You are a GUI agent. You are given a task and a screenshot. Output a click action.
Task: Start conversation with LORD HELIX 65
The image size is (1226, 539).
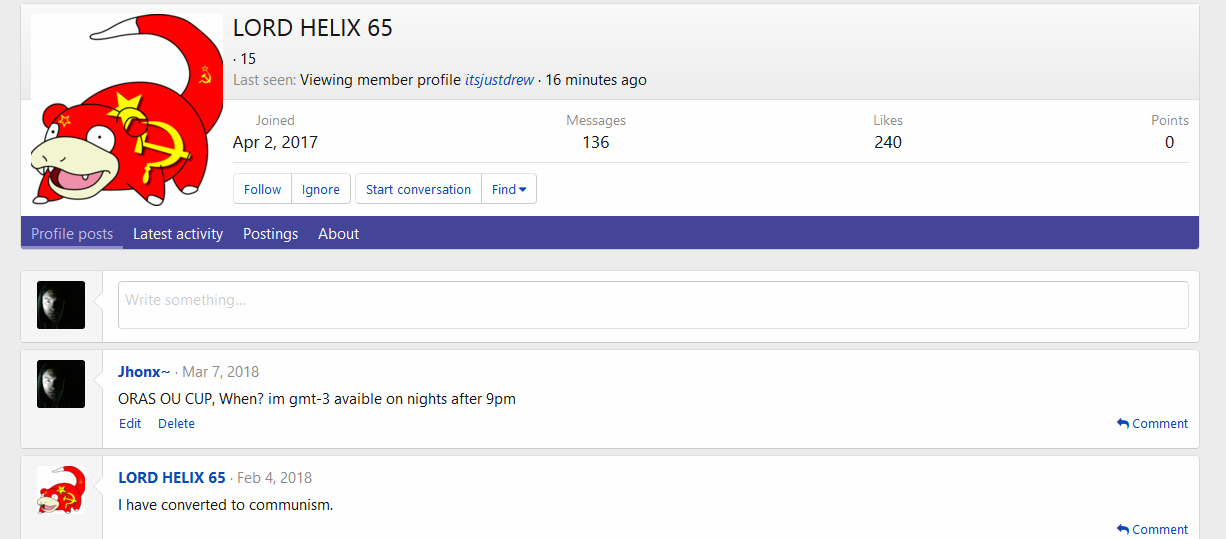[x=418, y=189]
